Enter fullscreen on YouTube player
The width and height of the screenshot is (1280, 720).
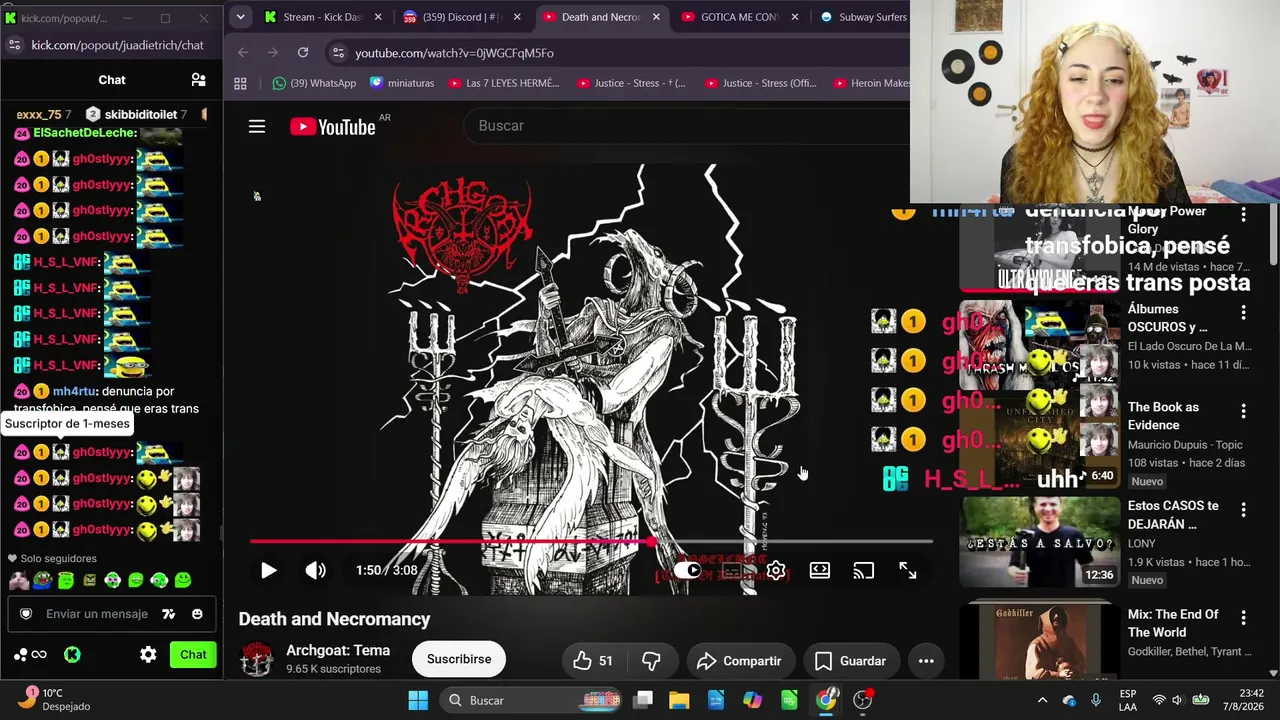click(907, 570)
